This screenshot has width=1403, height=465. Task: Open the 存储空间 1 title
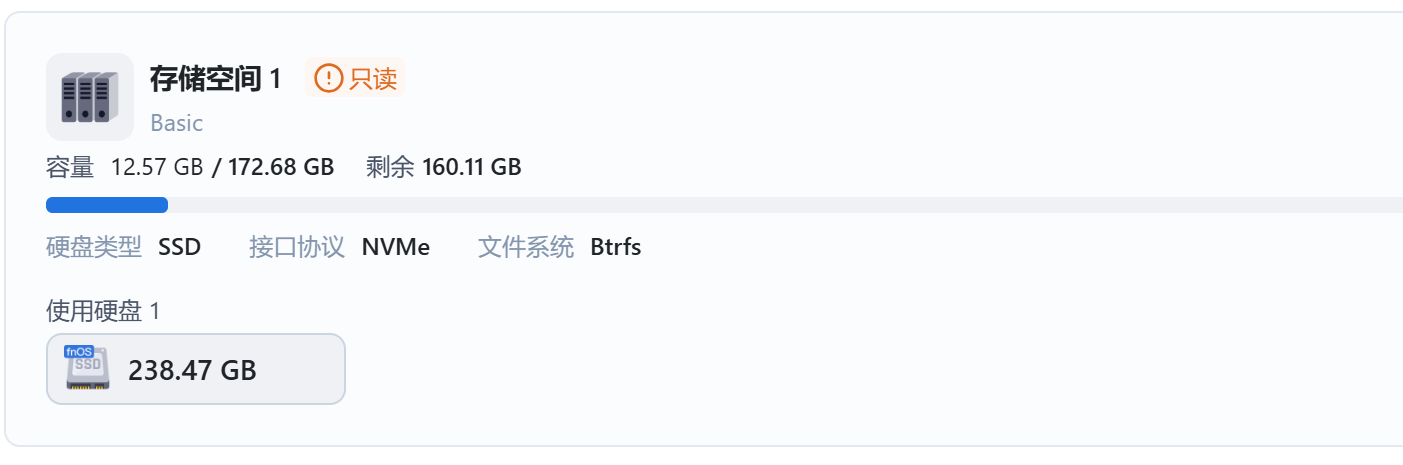(x=215, y=79)
